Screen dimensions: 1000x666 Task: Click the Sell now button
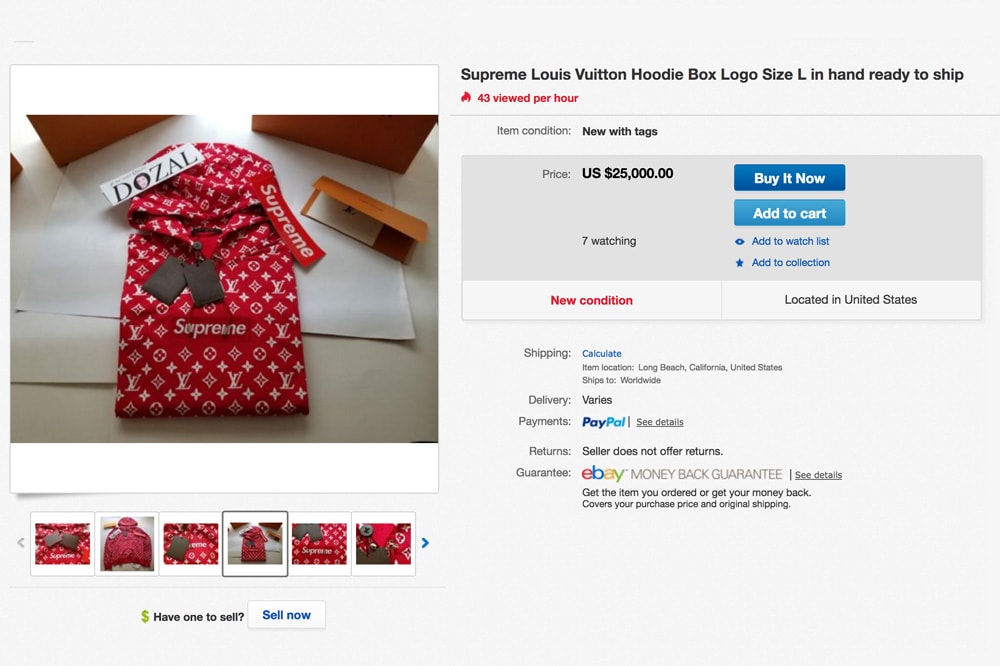[287, 615]
